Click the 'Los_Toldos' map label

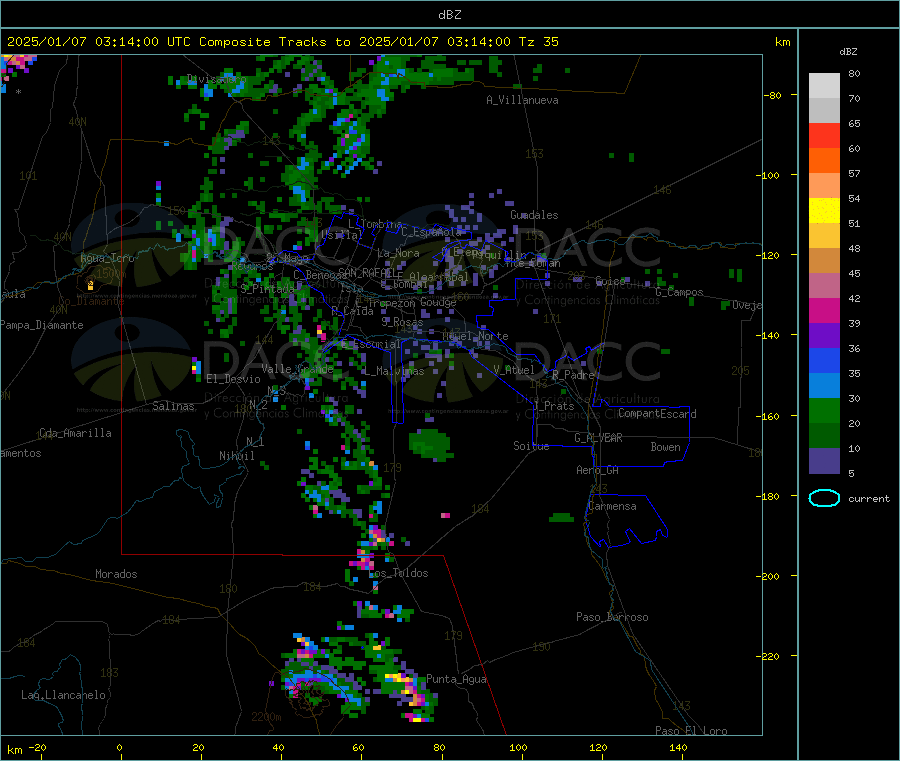(x=398, y=573)
